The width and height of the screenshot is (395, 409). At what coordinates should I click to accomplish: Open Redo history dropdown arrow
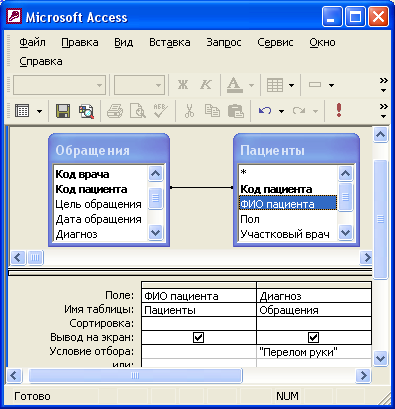tap(315, 111)
